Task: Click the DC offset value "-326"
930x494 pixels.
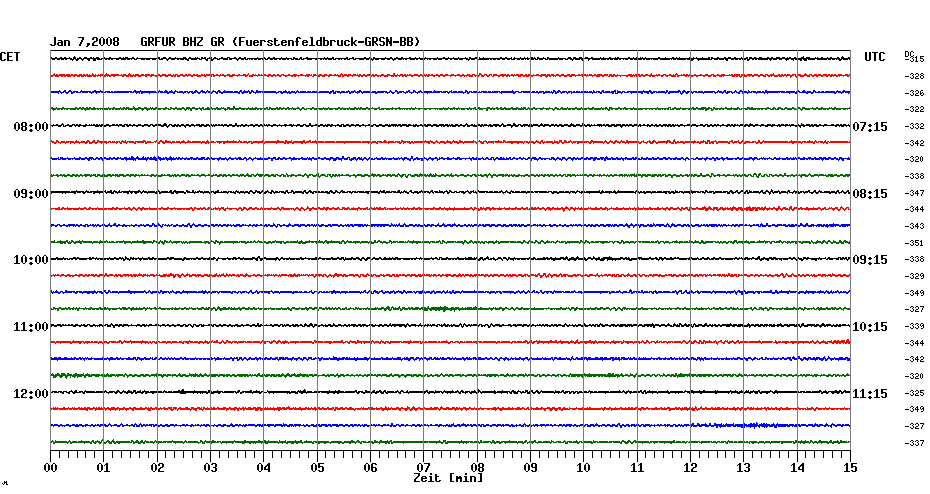Action: pyautogui.click(x=915, y=93)
